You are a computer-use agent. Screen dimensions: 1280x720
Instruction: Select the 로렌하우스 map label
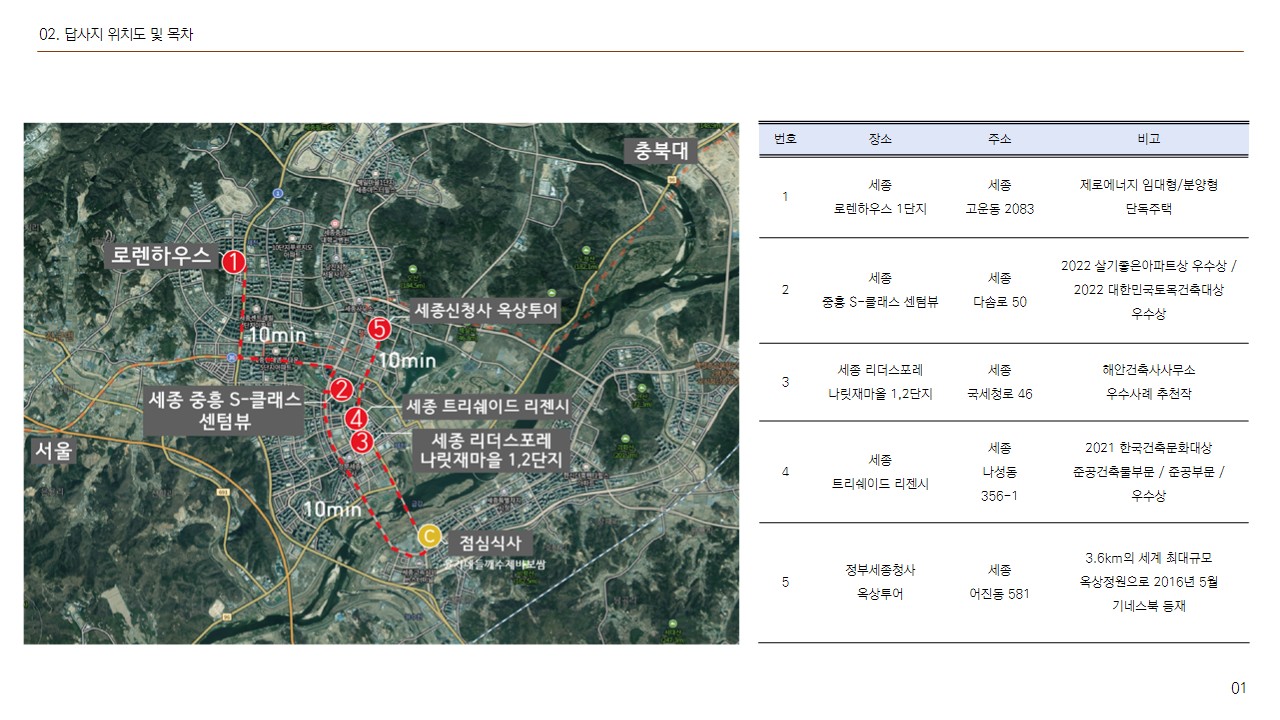(x=161, y=255)
